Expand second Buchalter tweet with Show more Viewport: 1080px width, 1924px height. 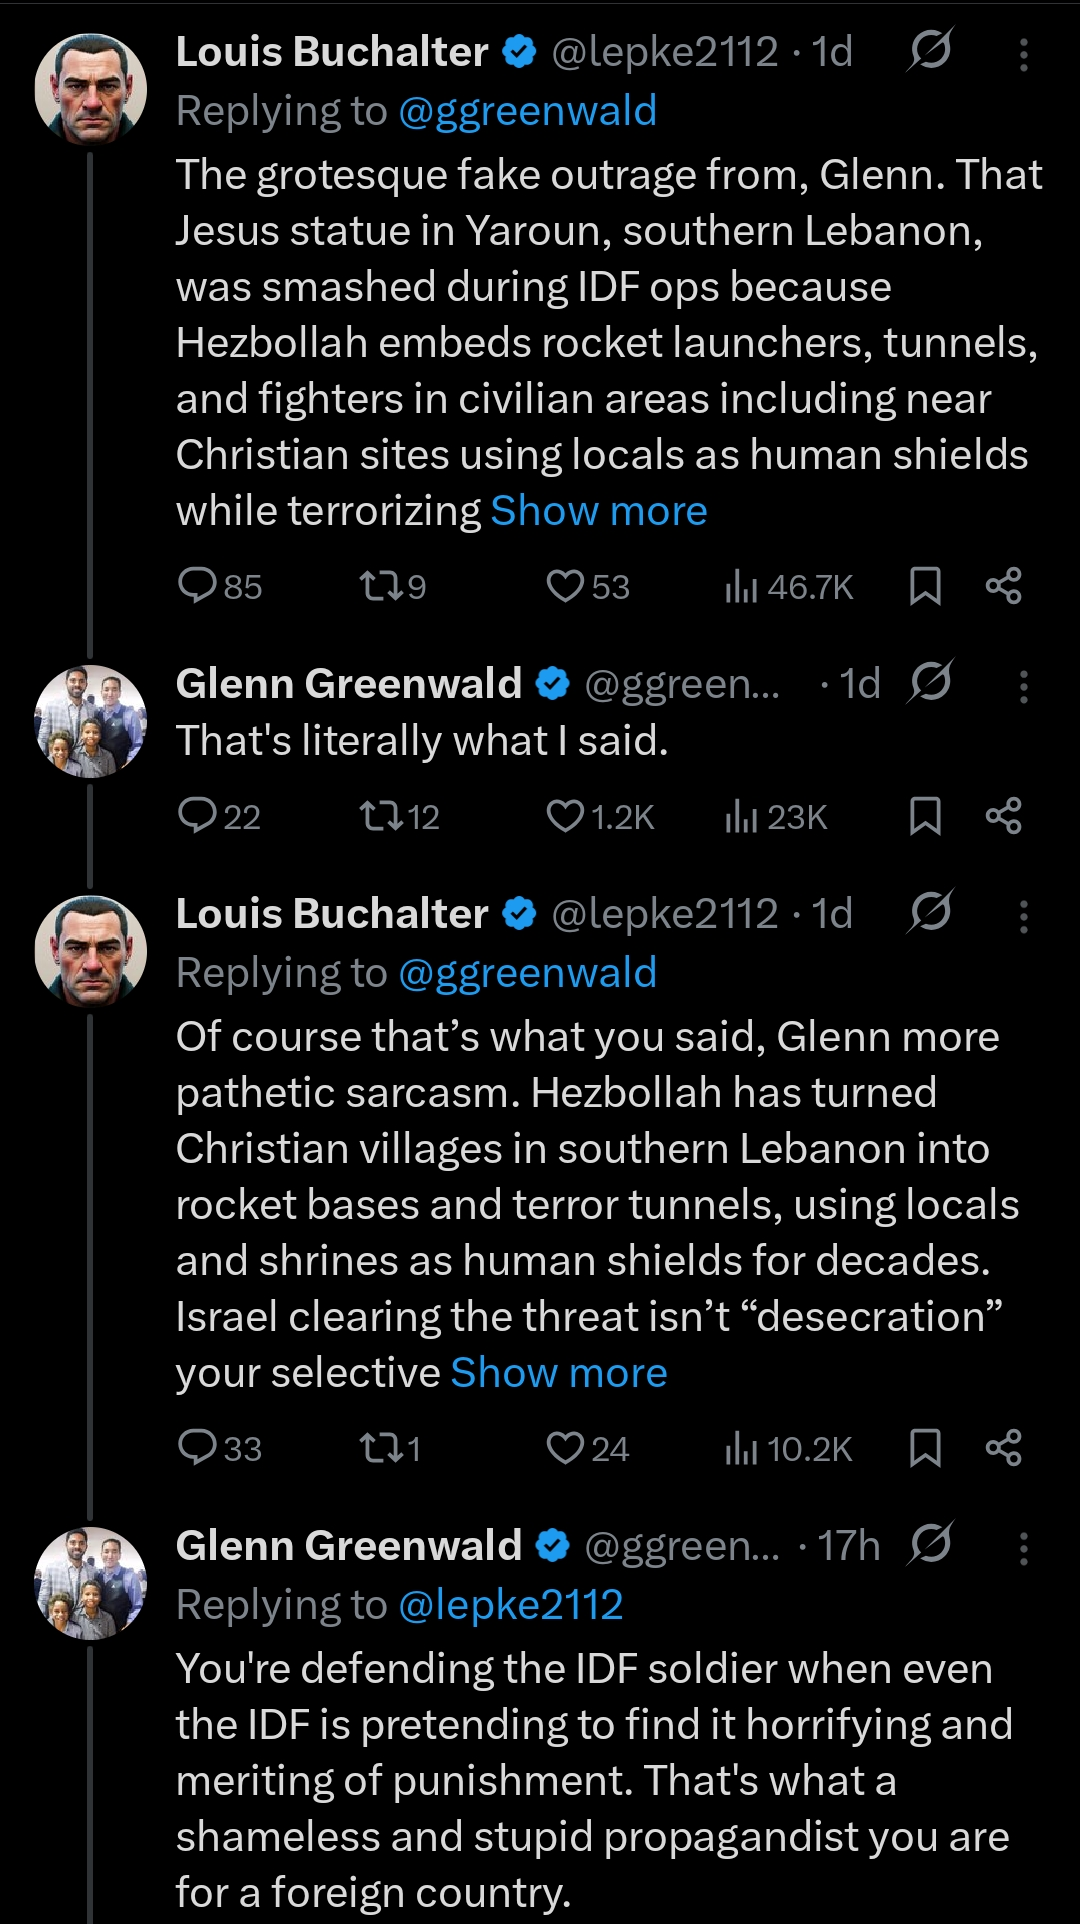(x=559, y=1373)
